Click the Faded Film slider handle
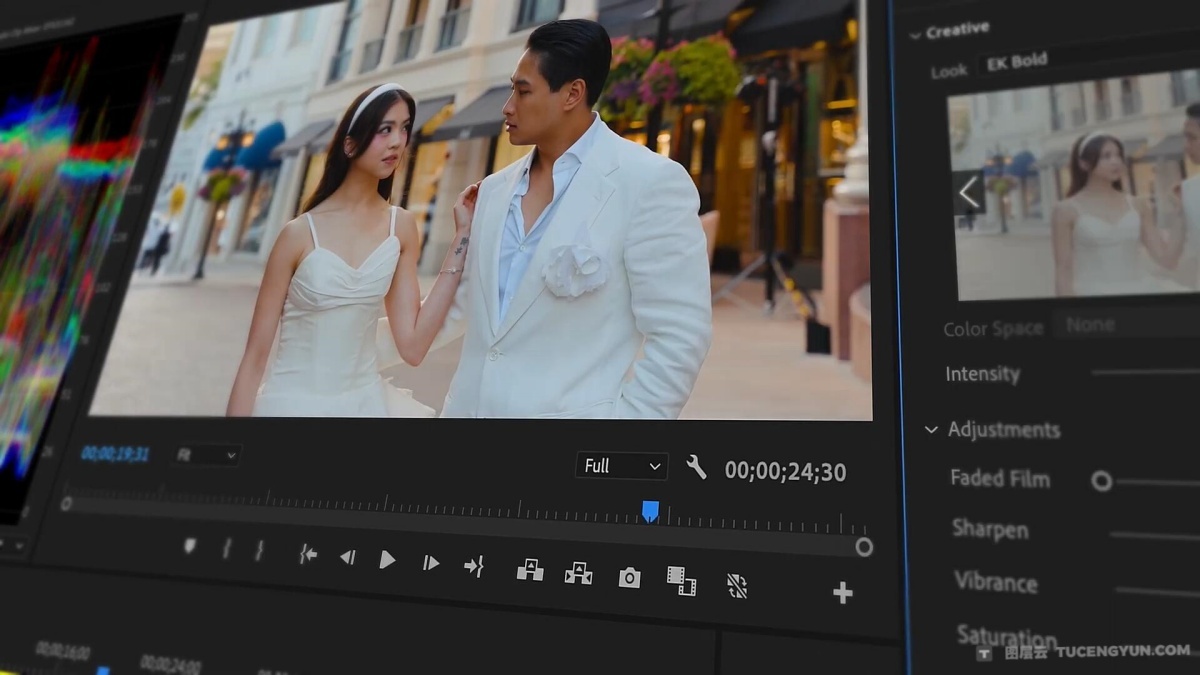Viewport: 1200px width, 675px height. tap(1101, 482)
